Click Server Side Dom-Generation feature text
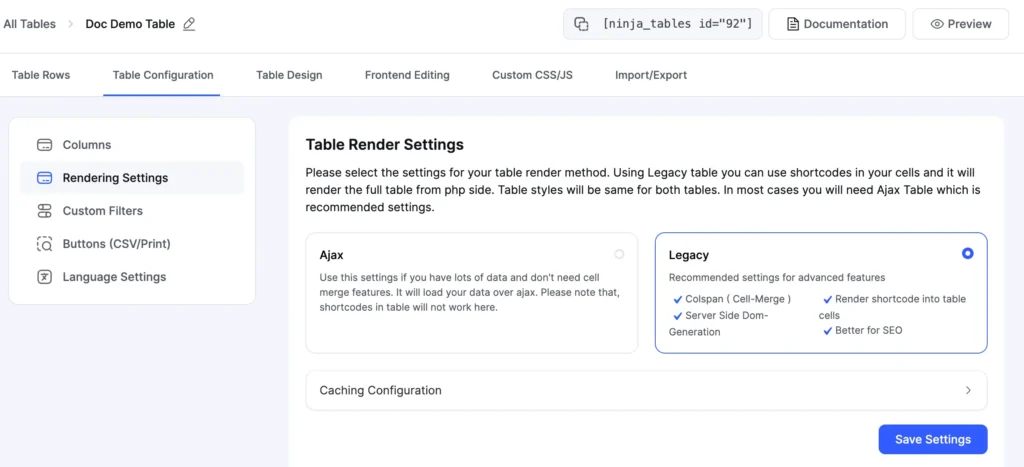The image size is (1024, 467). pos(719,324)
